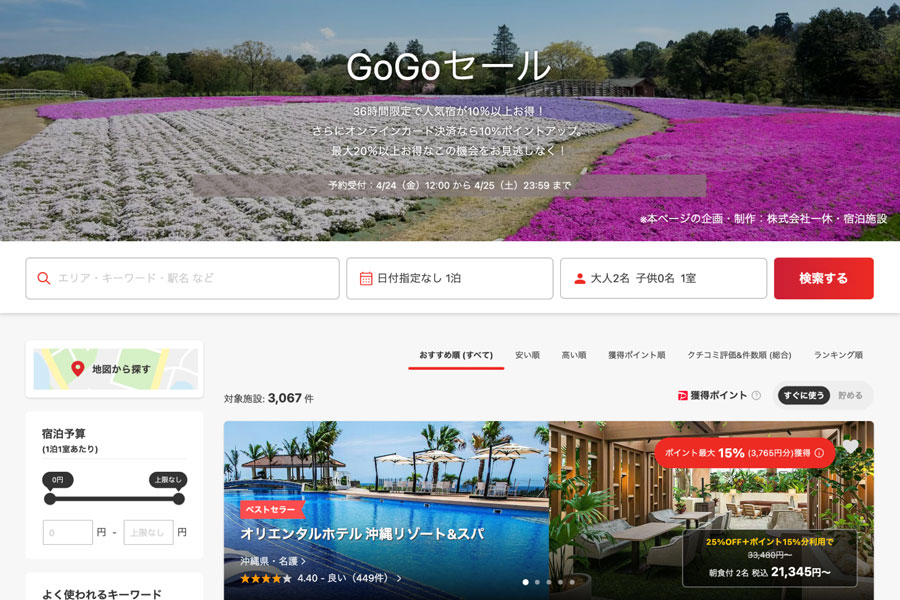900x600 pixels.
Task: Select the second image carousel dot
Action: pos(537,581)
